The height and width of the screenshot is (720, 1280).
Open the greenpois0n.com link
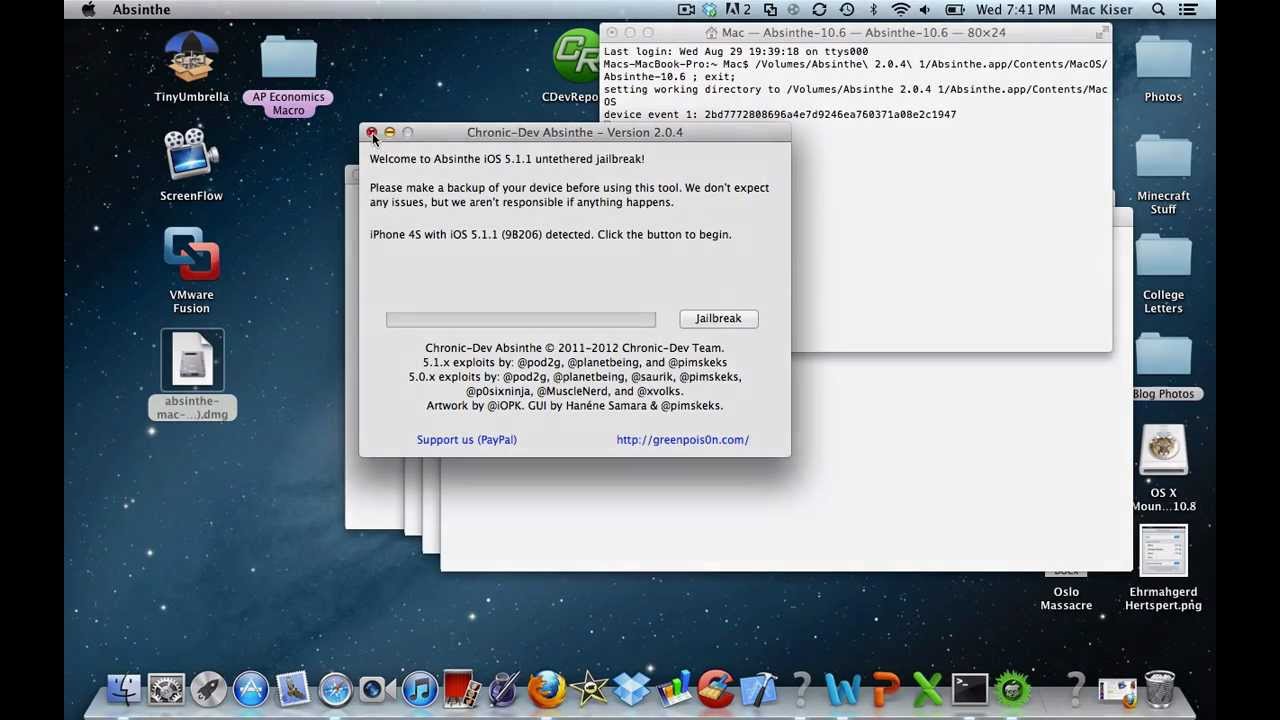point(682,439)
